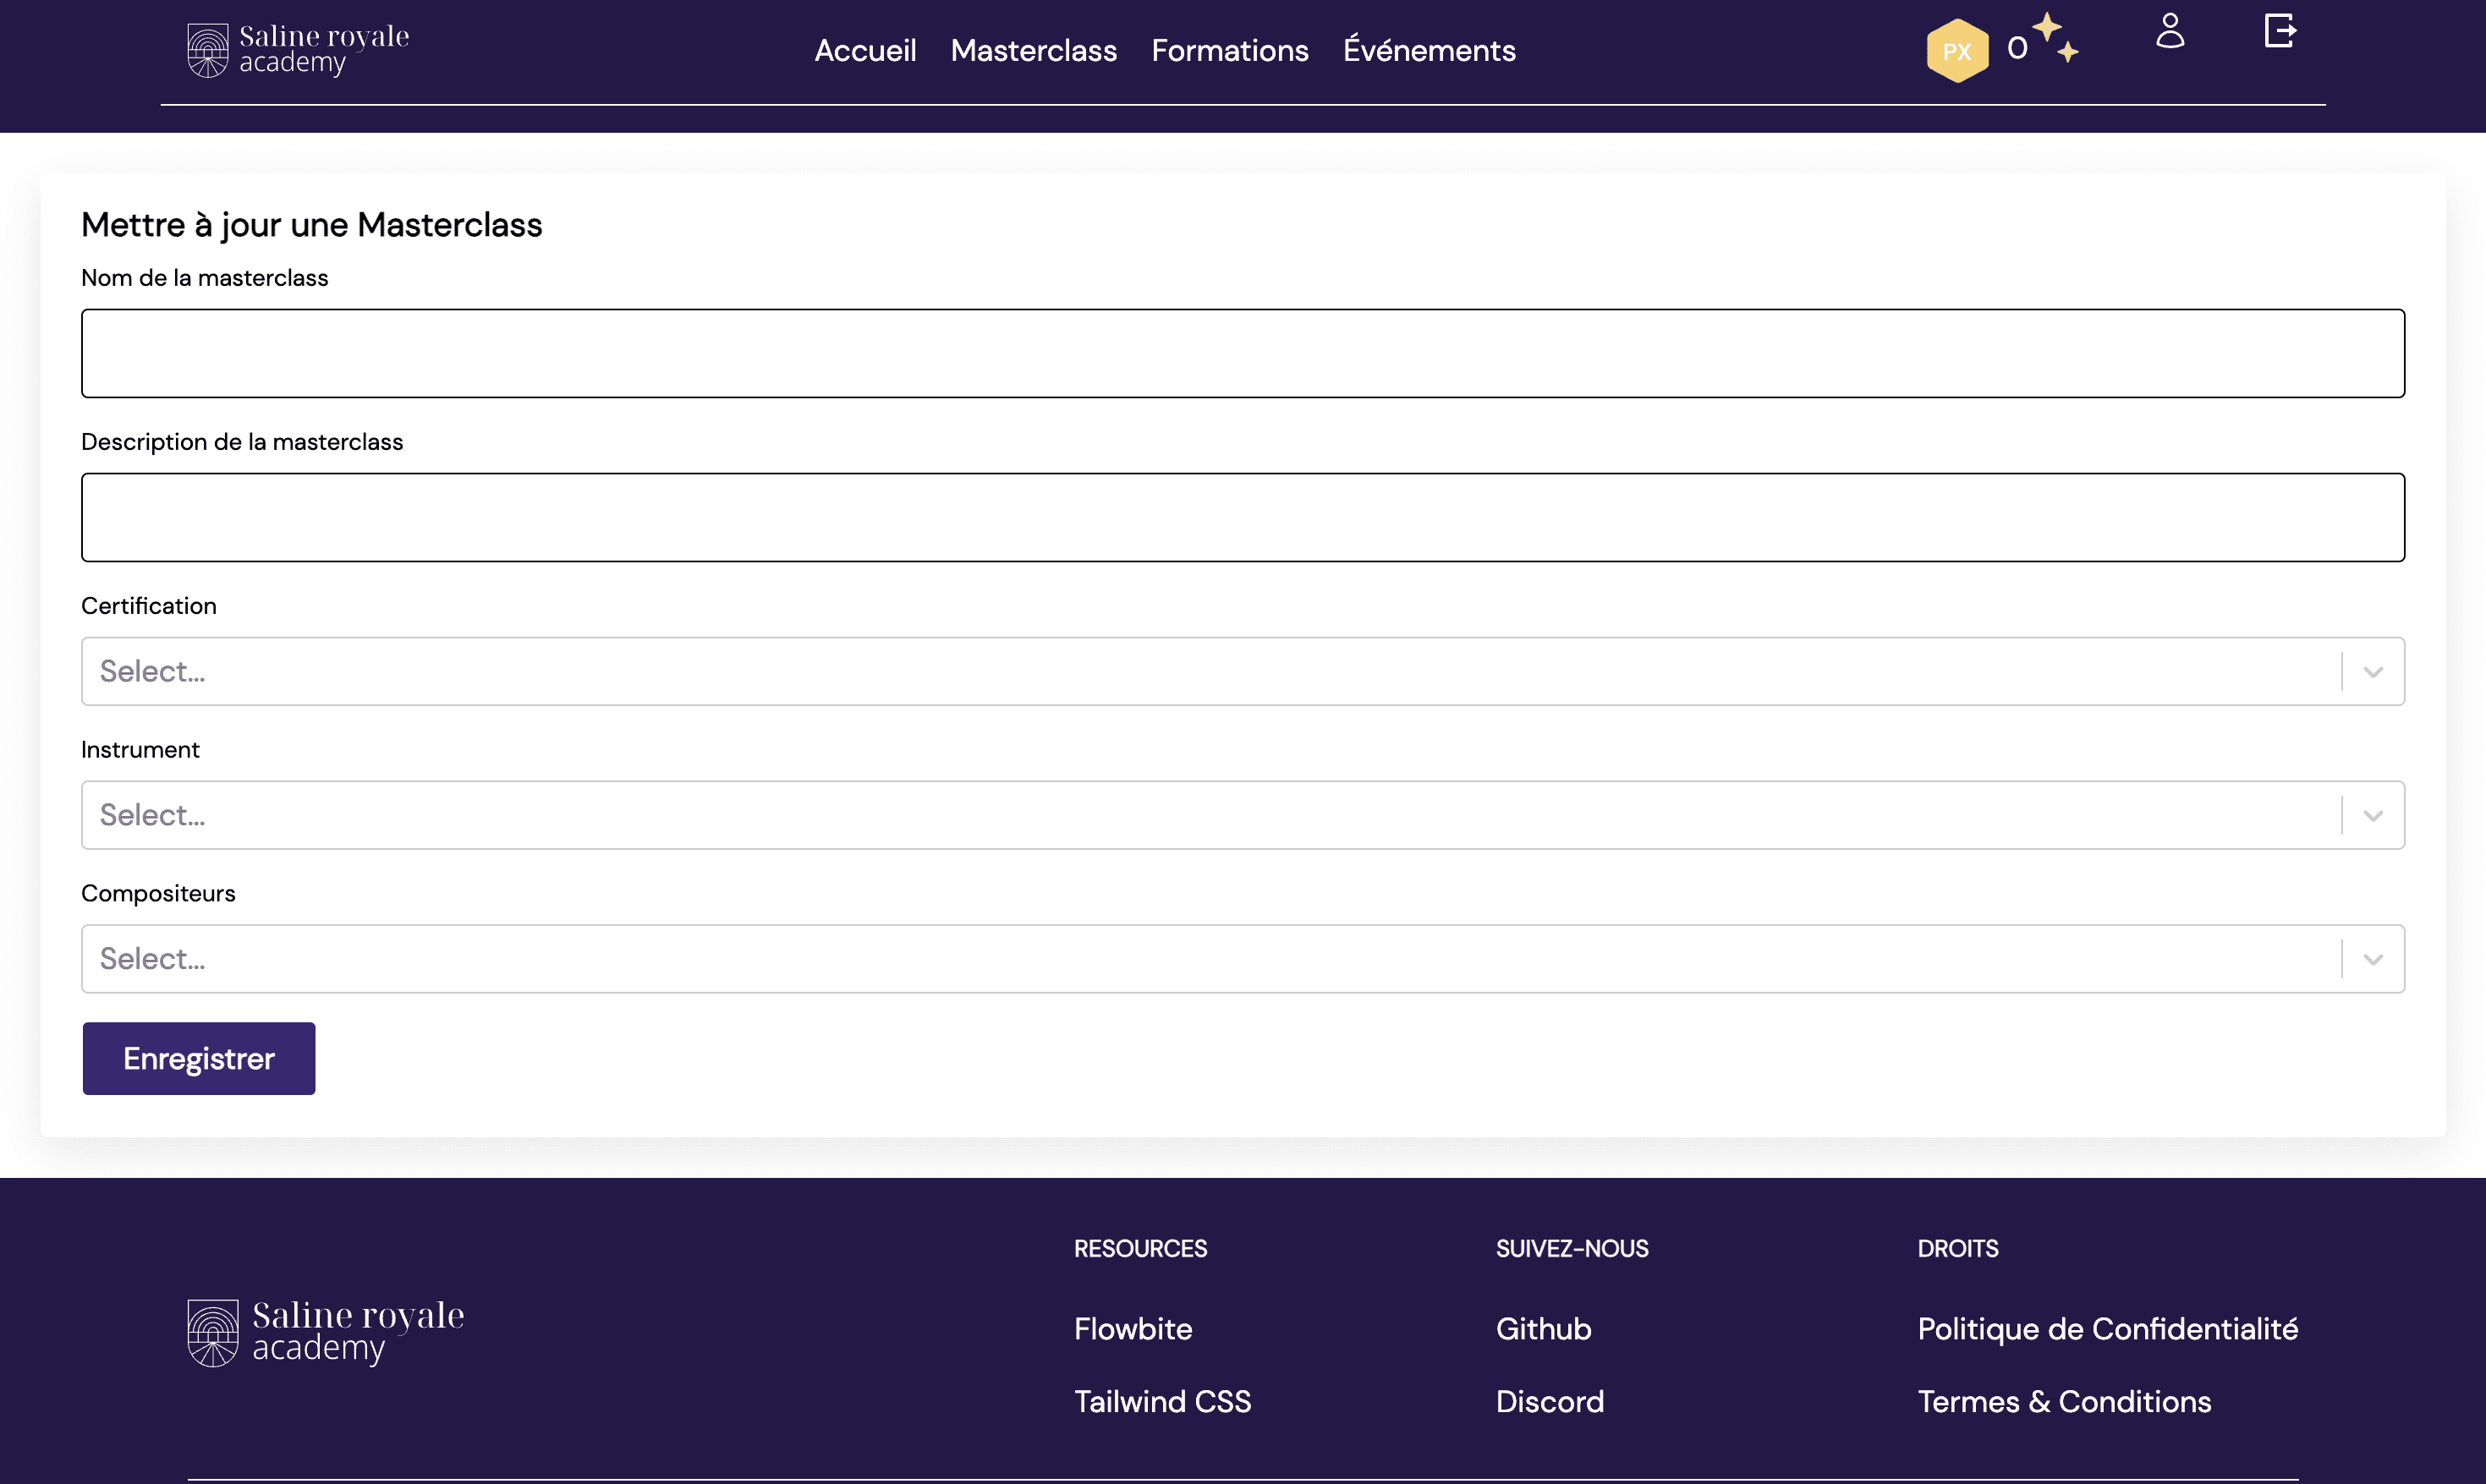Click the RESOURCES footer heading
Viewport: 2486px width, 1484px height.
click(1140, 1248)
